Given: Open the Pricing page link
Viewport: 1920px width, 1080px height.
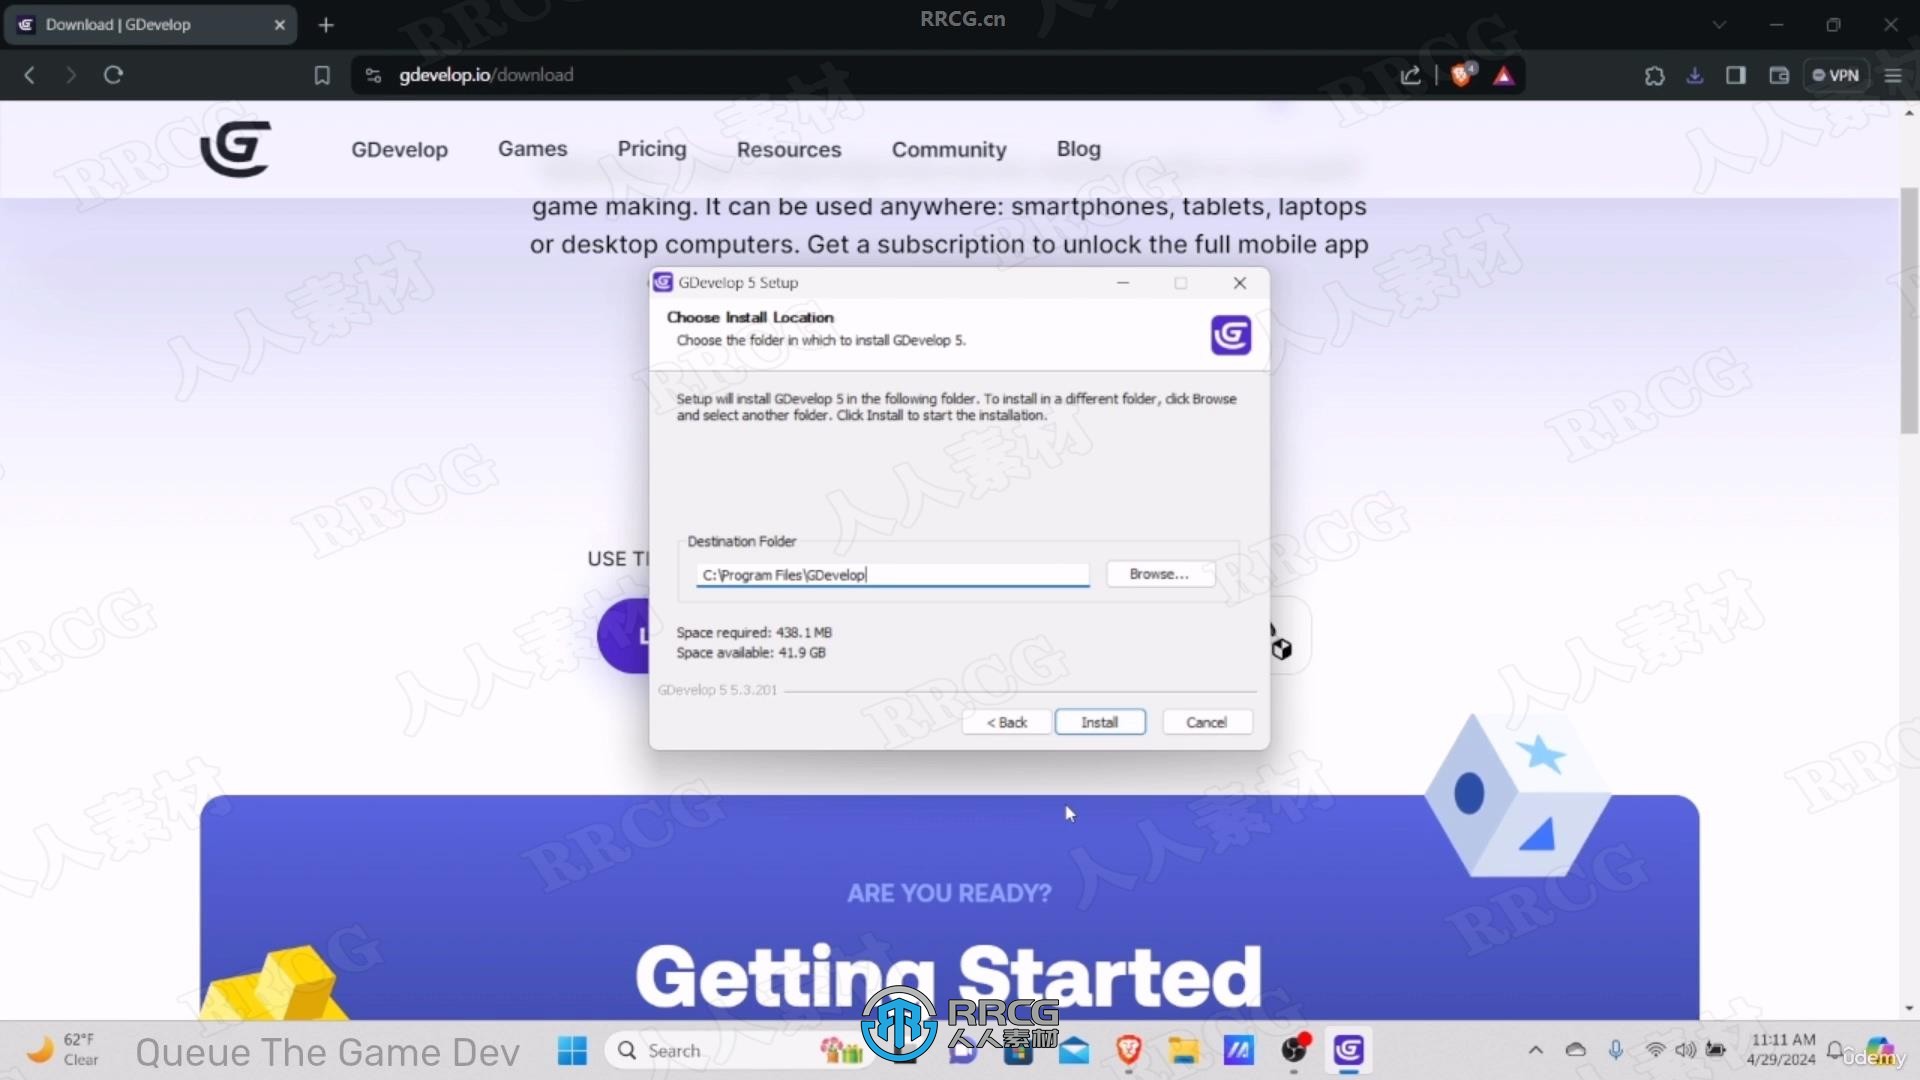Looking at the screenshot, I should pyautogui.click(x=652, y=149).
